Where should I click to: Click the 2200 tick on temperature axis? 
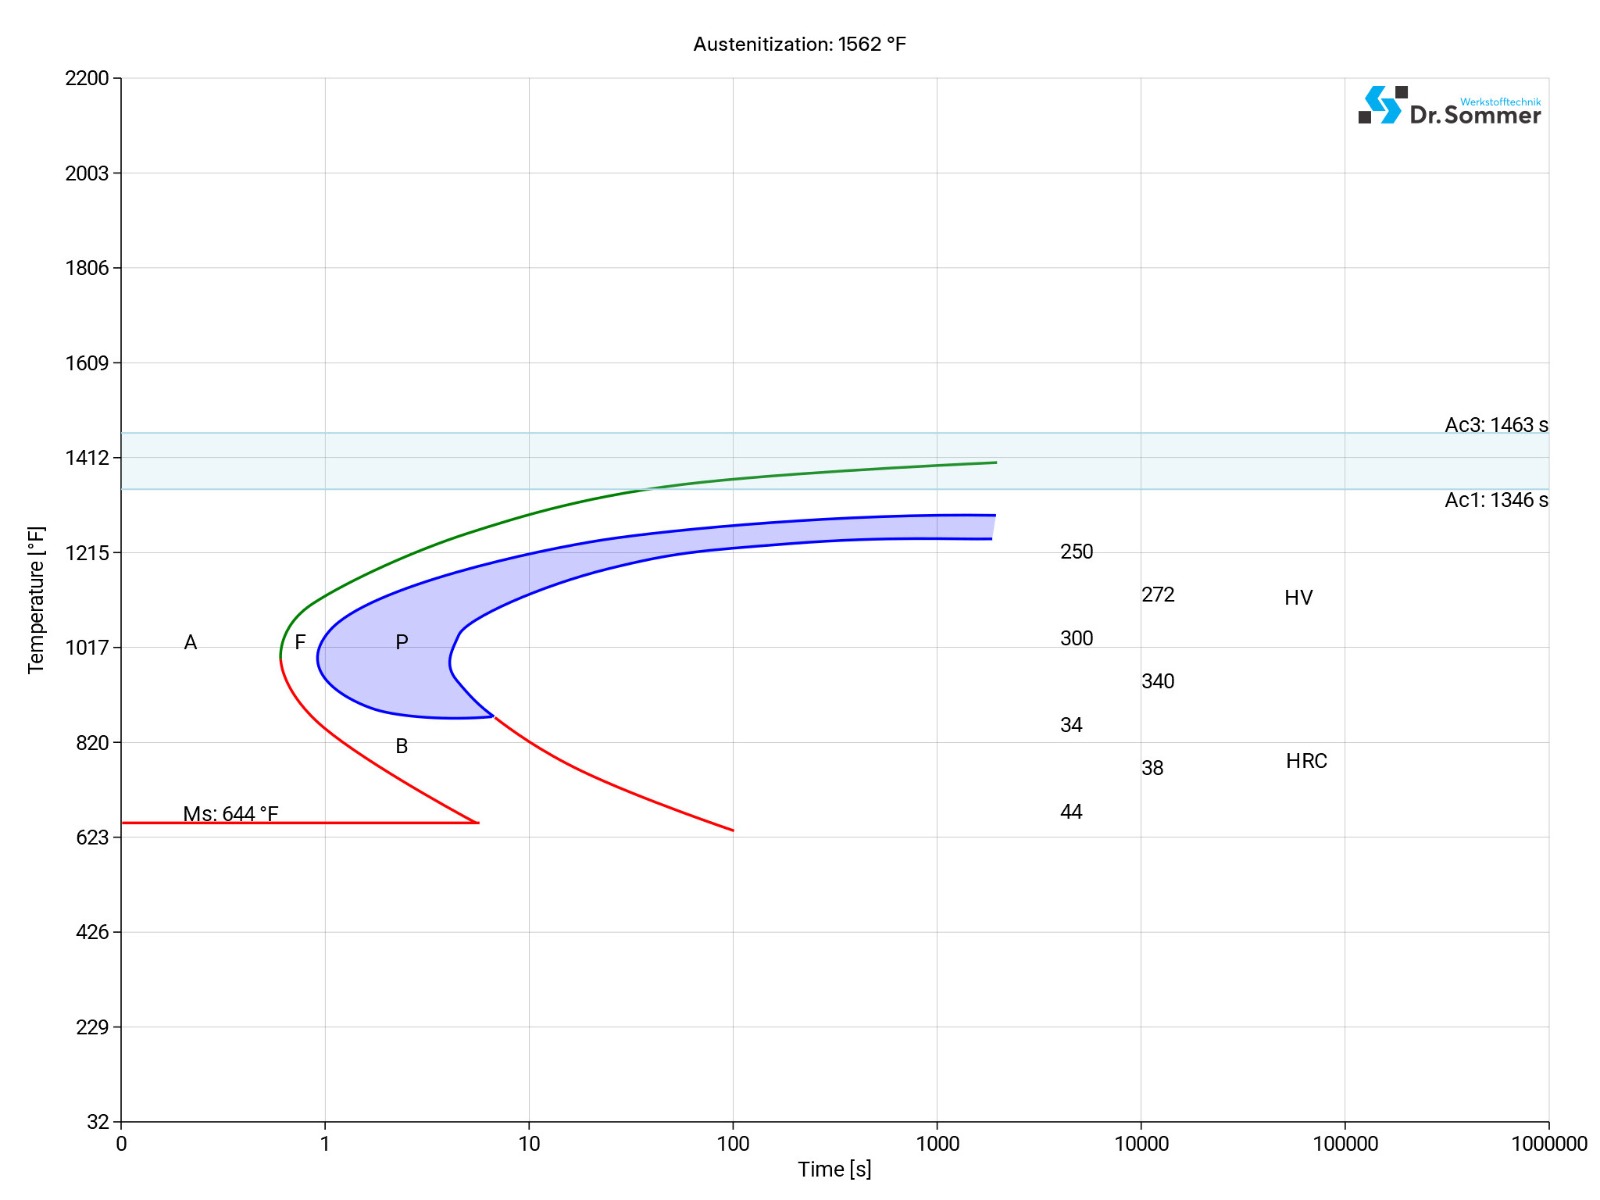tap(87, 78)
